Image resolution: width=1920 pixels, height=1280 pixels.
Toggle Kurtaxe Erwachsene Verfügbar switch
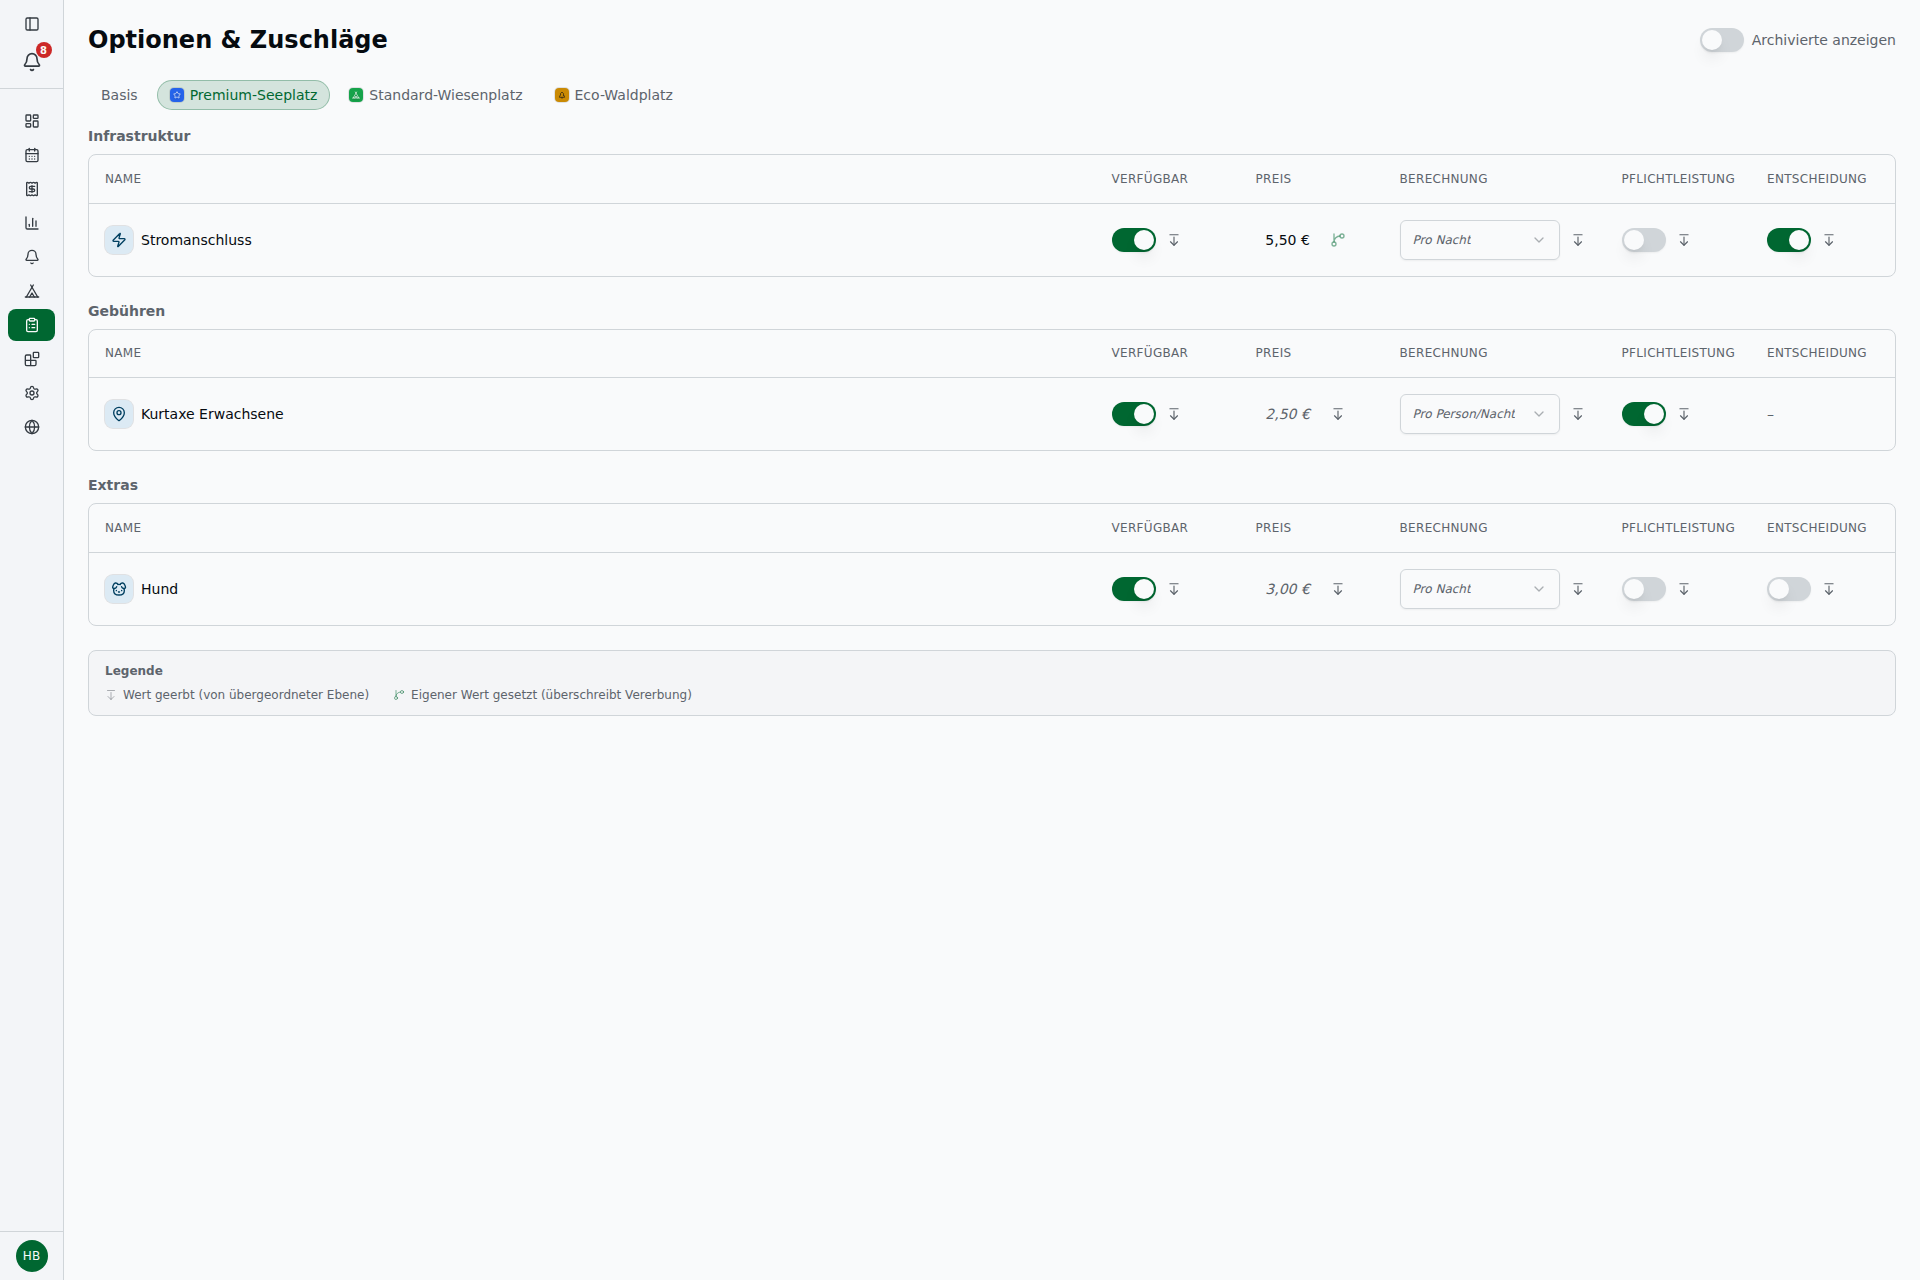pos(1133,414)
